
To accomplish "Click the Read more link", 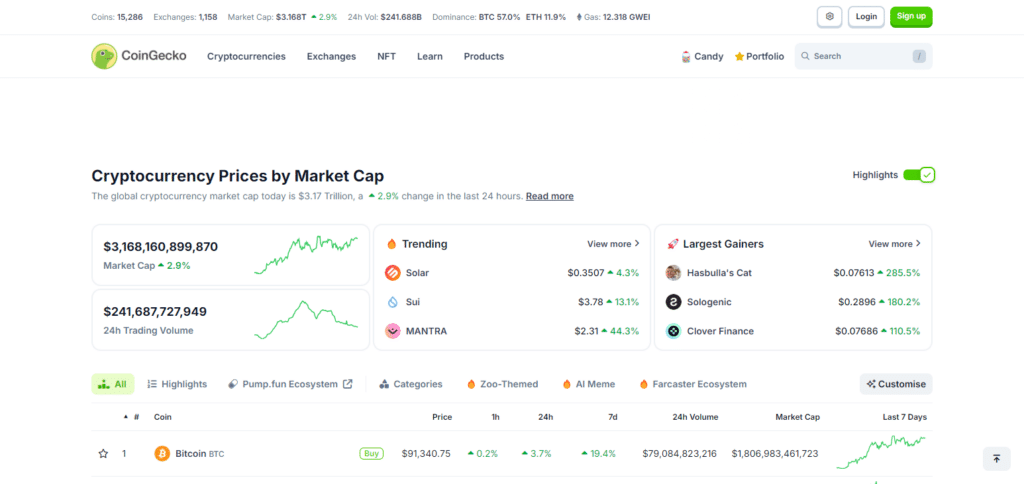I will coord(550,196).
